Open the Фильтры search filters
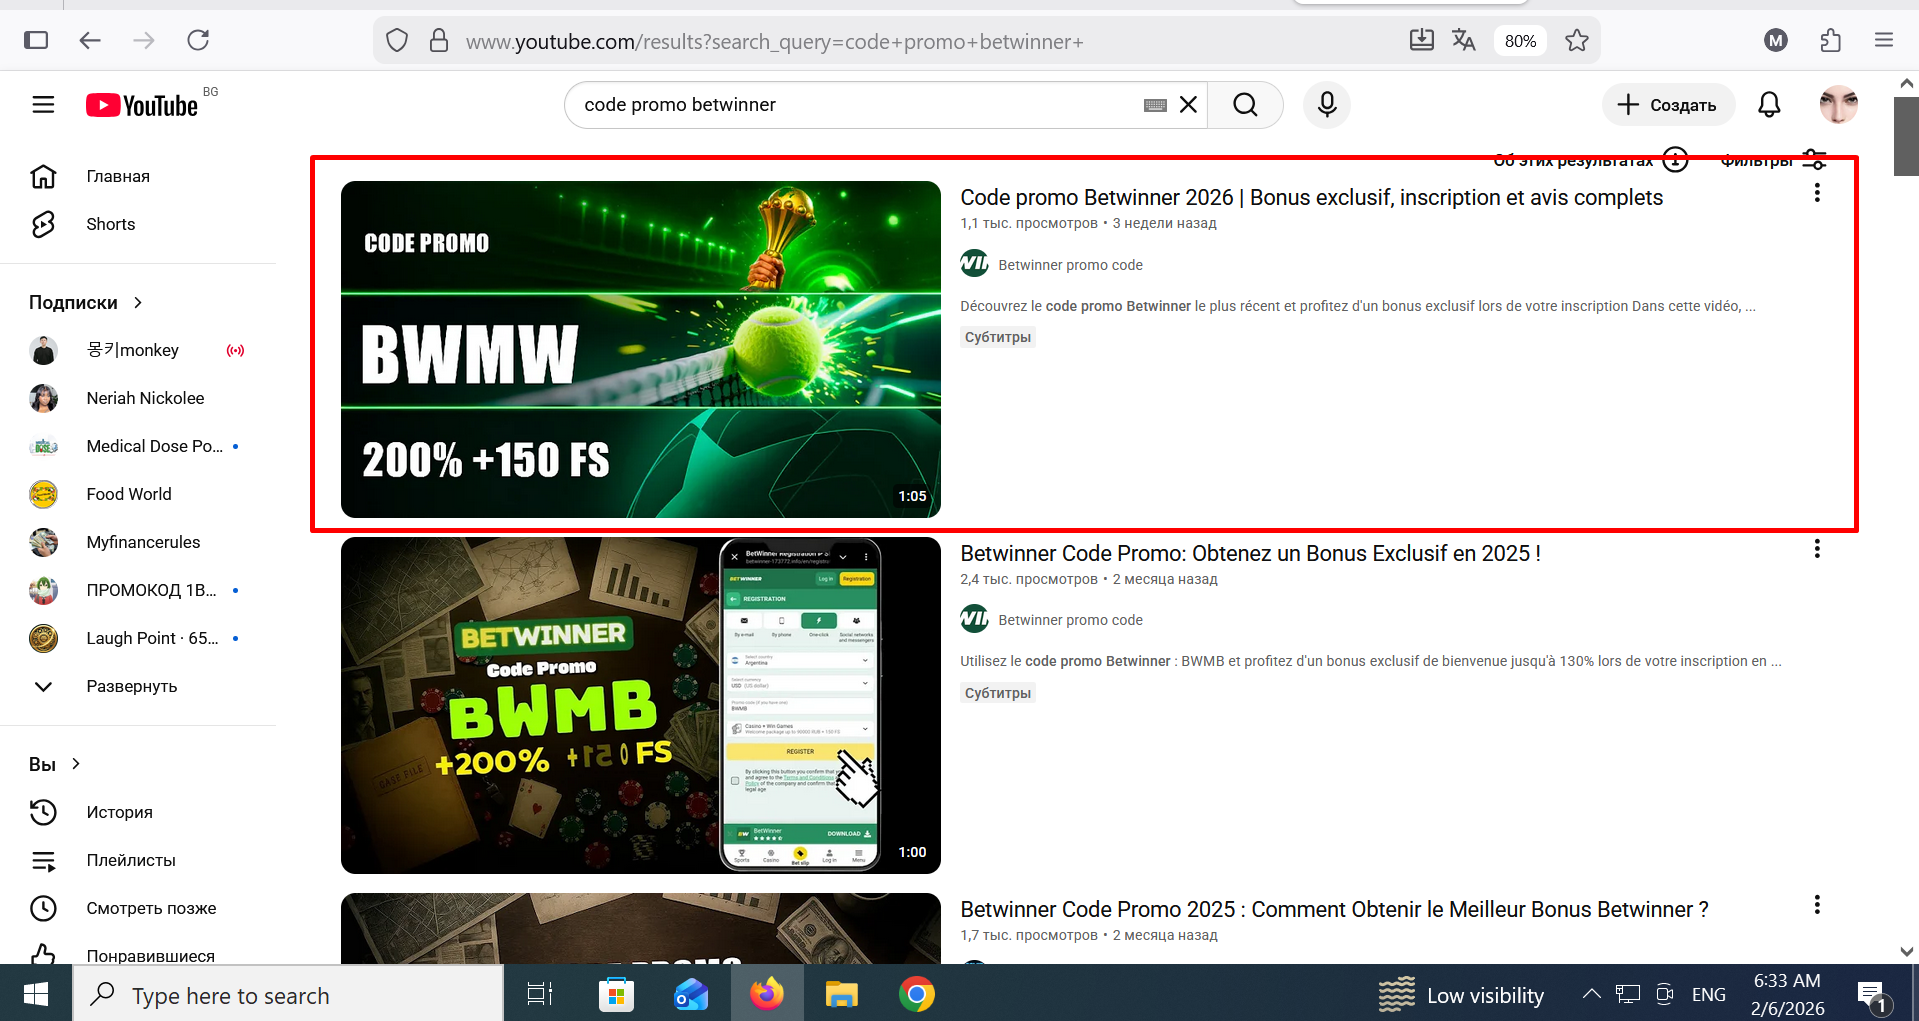This screenshot has height=1021, width=1919. [1774, 160]
